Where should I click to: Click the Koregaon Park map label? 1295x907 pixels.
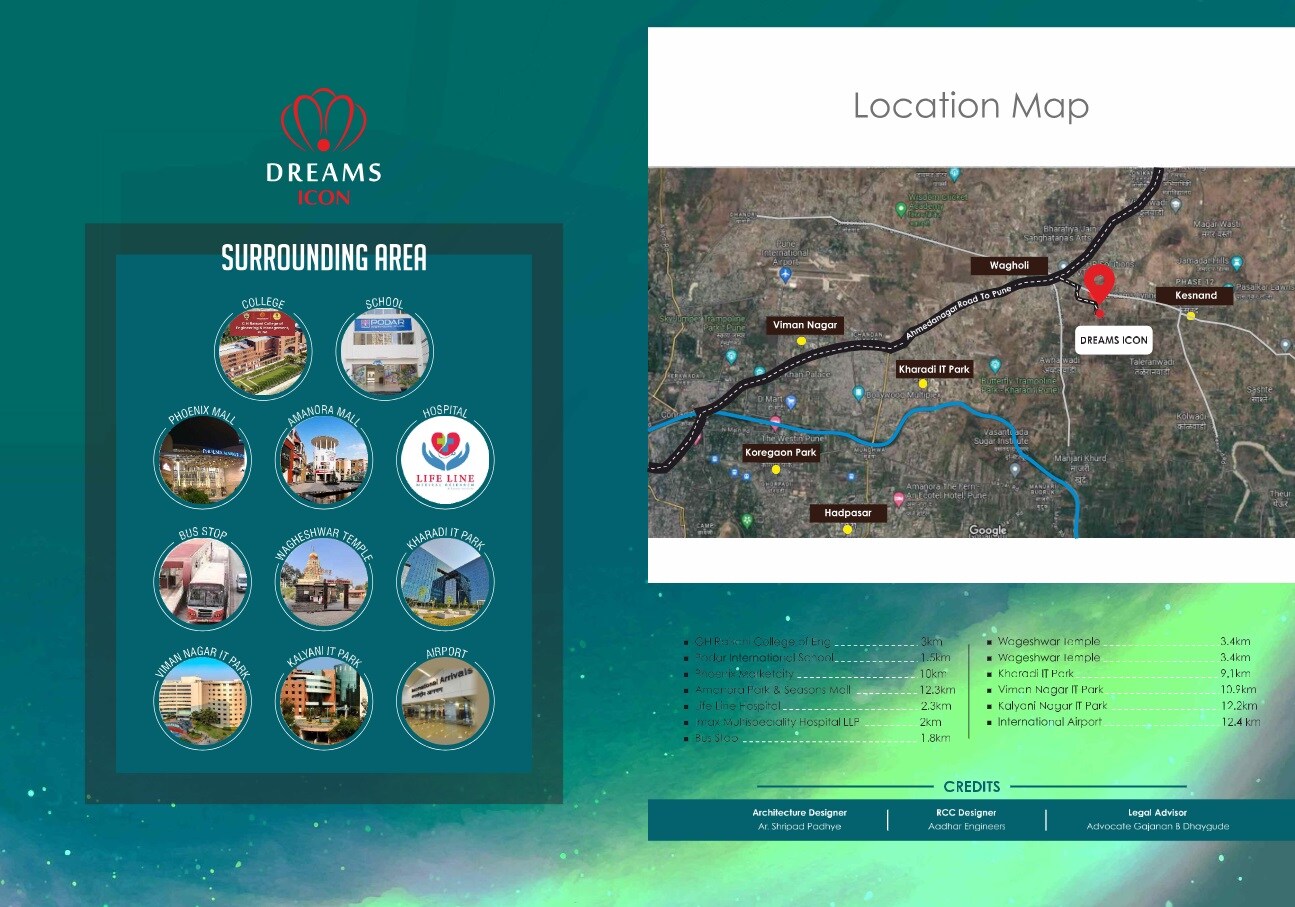[x=781, y=453]
